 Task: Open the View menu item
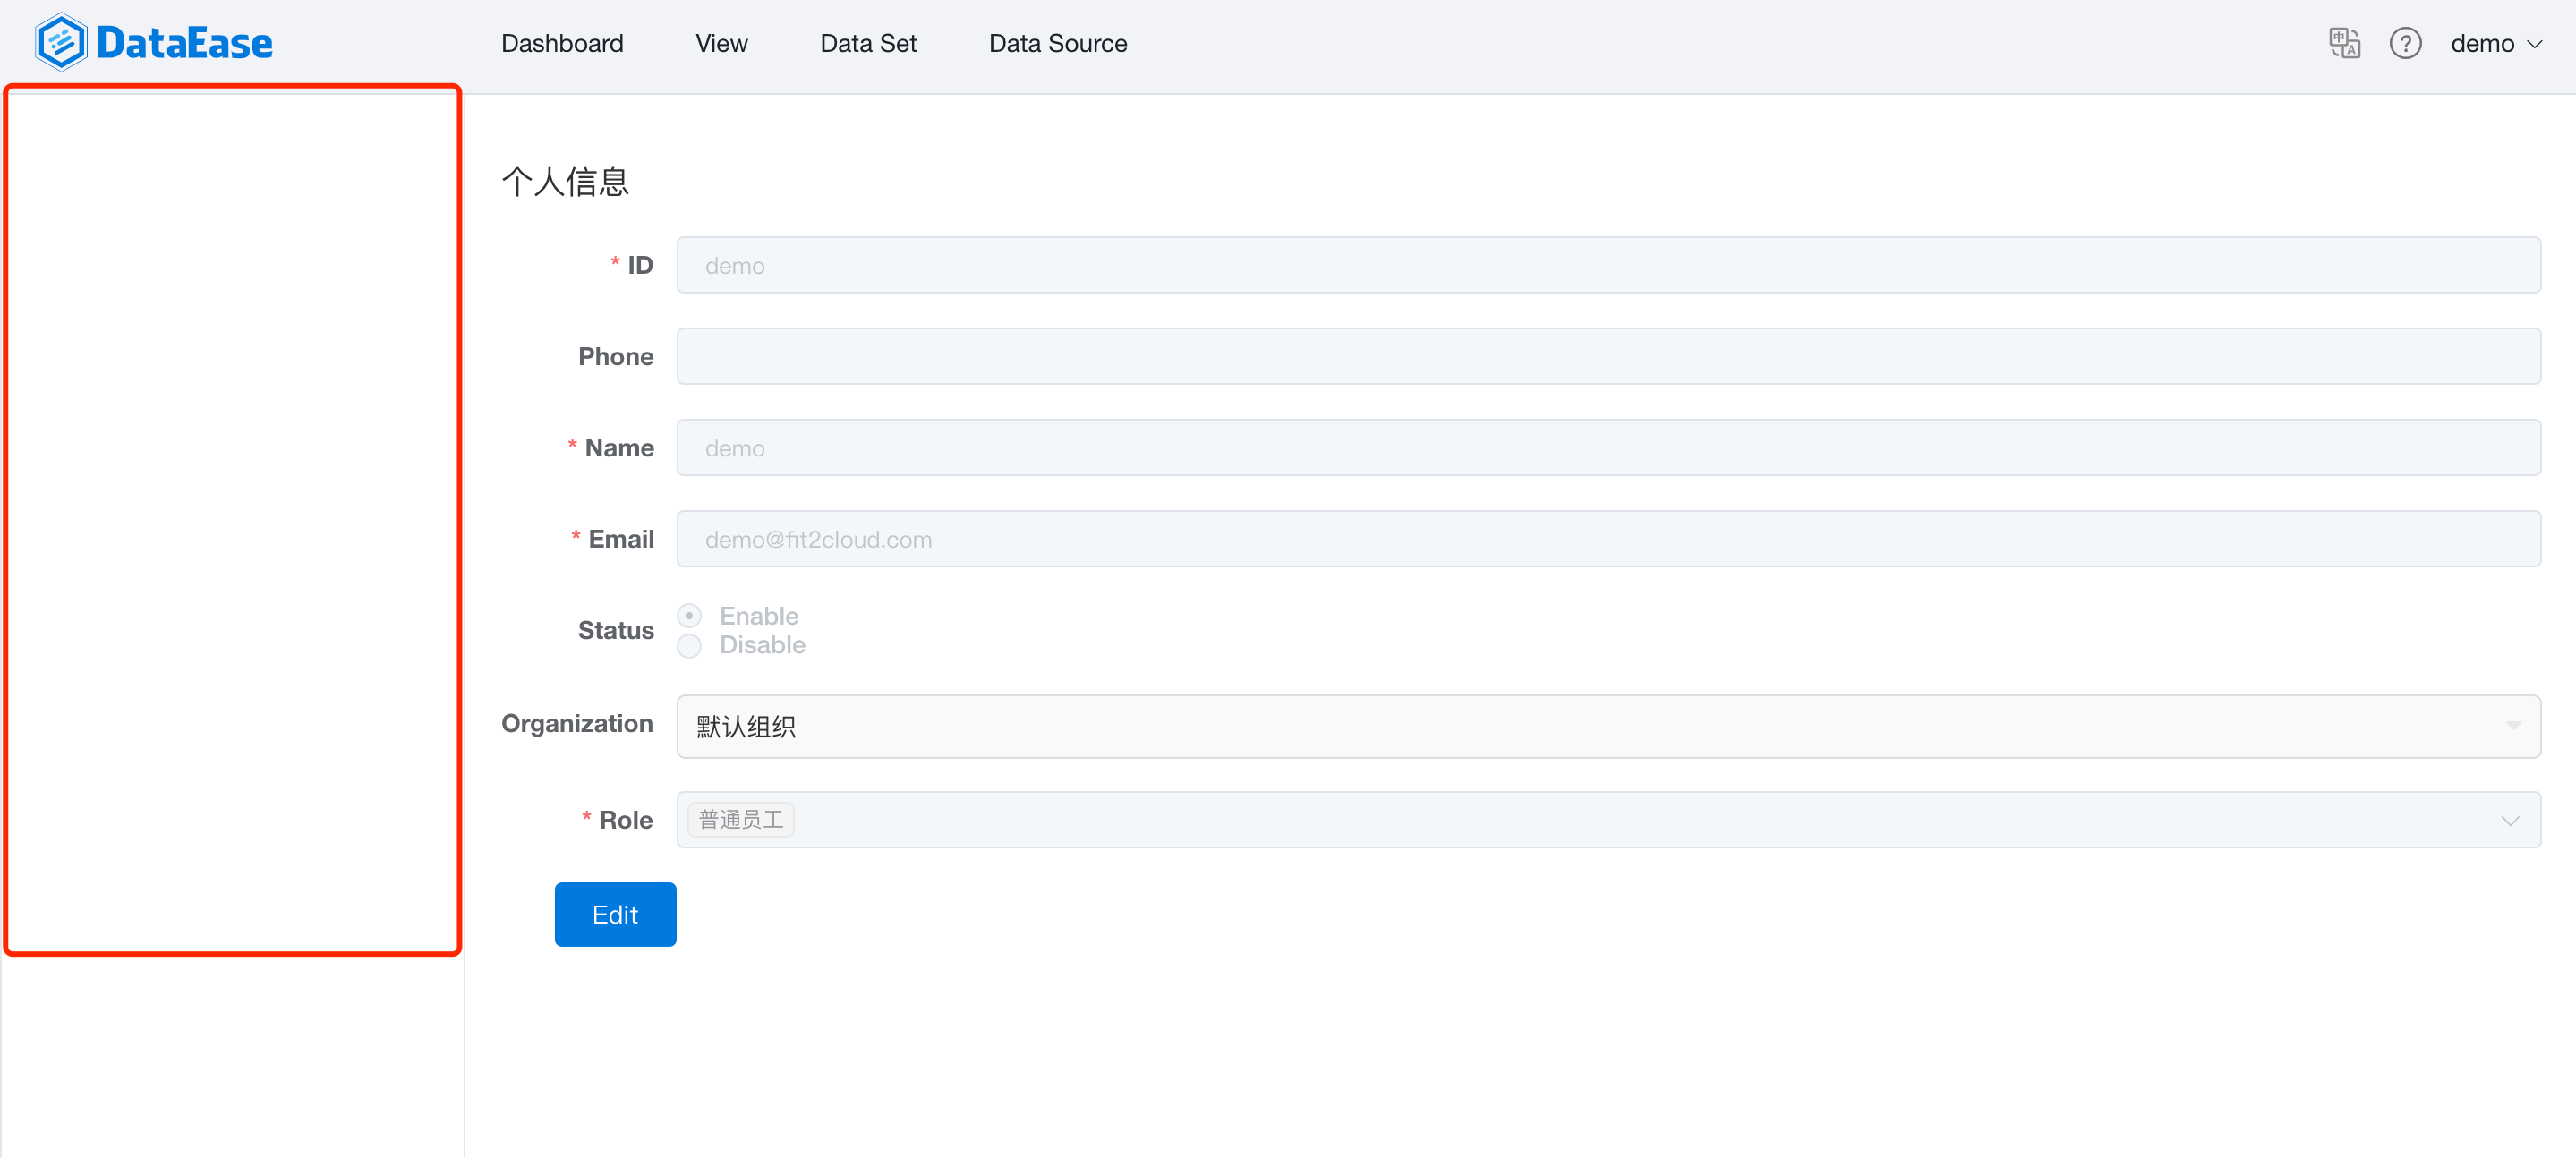click(x=721, y=43)
